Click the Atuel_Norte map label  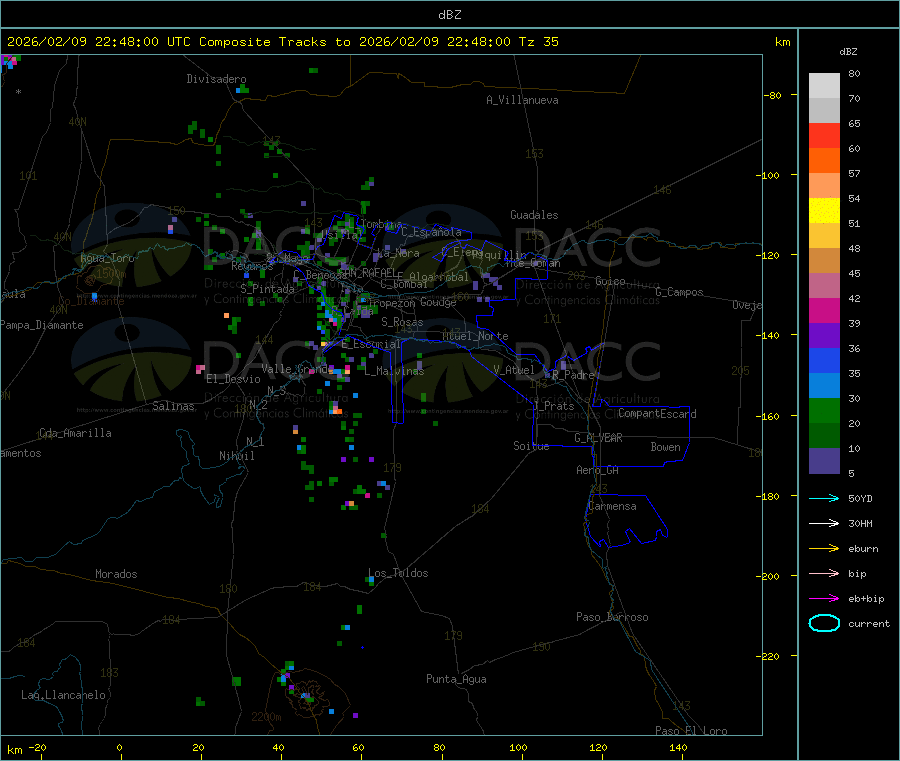[x=475, y=336]
